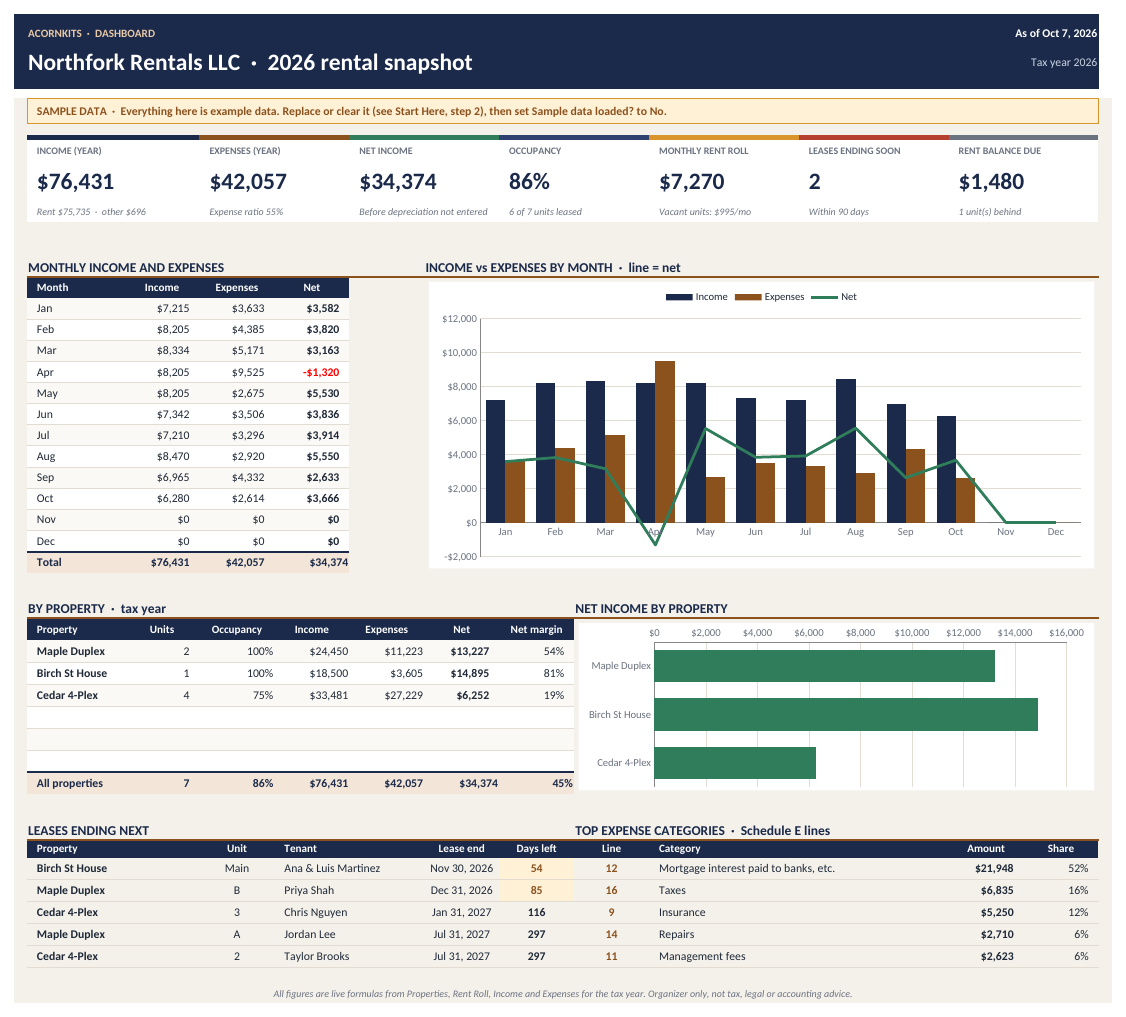The image size is (1126, 1017).
Task: Click the lease end date Jan 31, 2027
Action: click(462, 912)
